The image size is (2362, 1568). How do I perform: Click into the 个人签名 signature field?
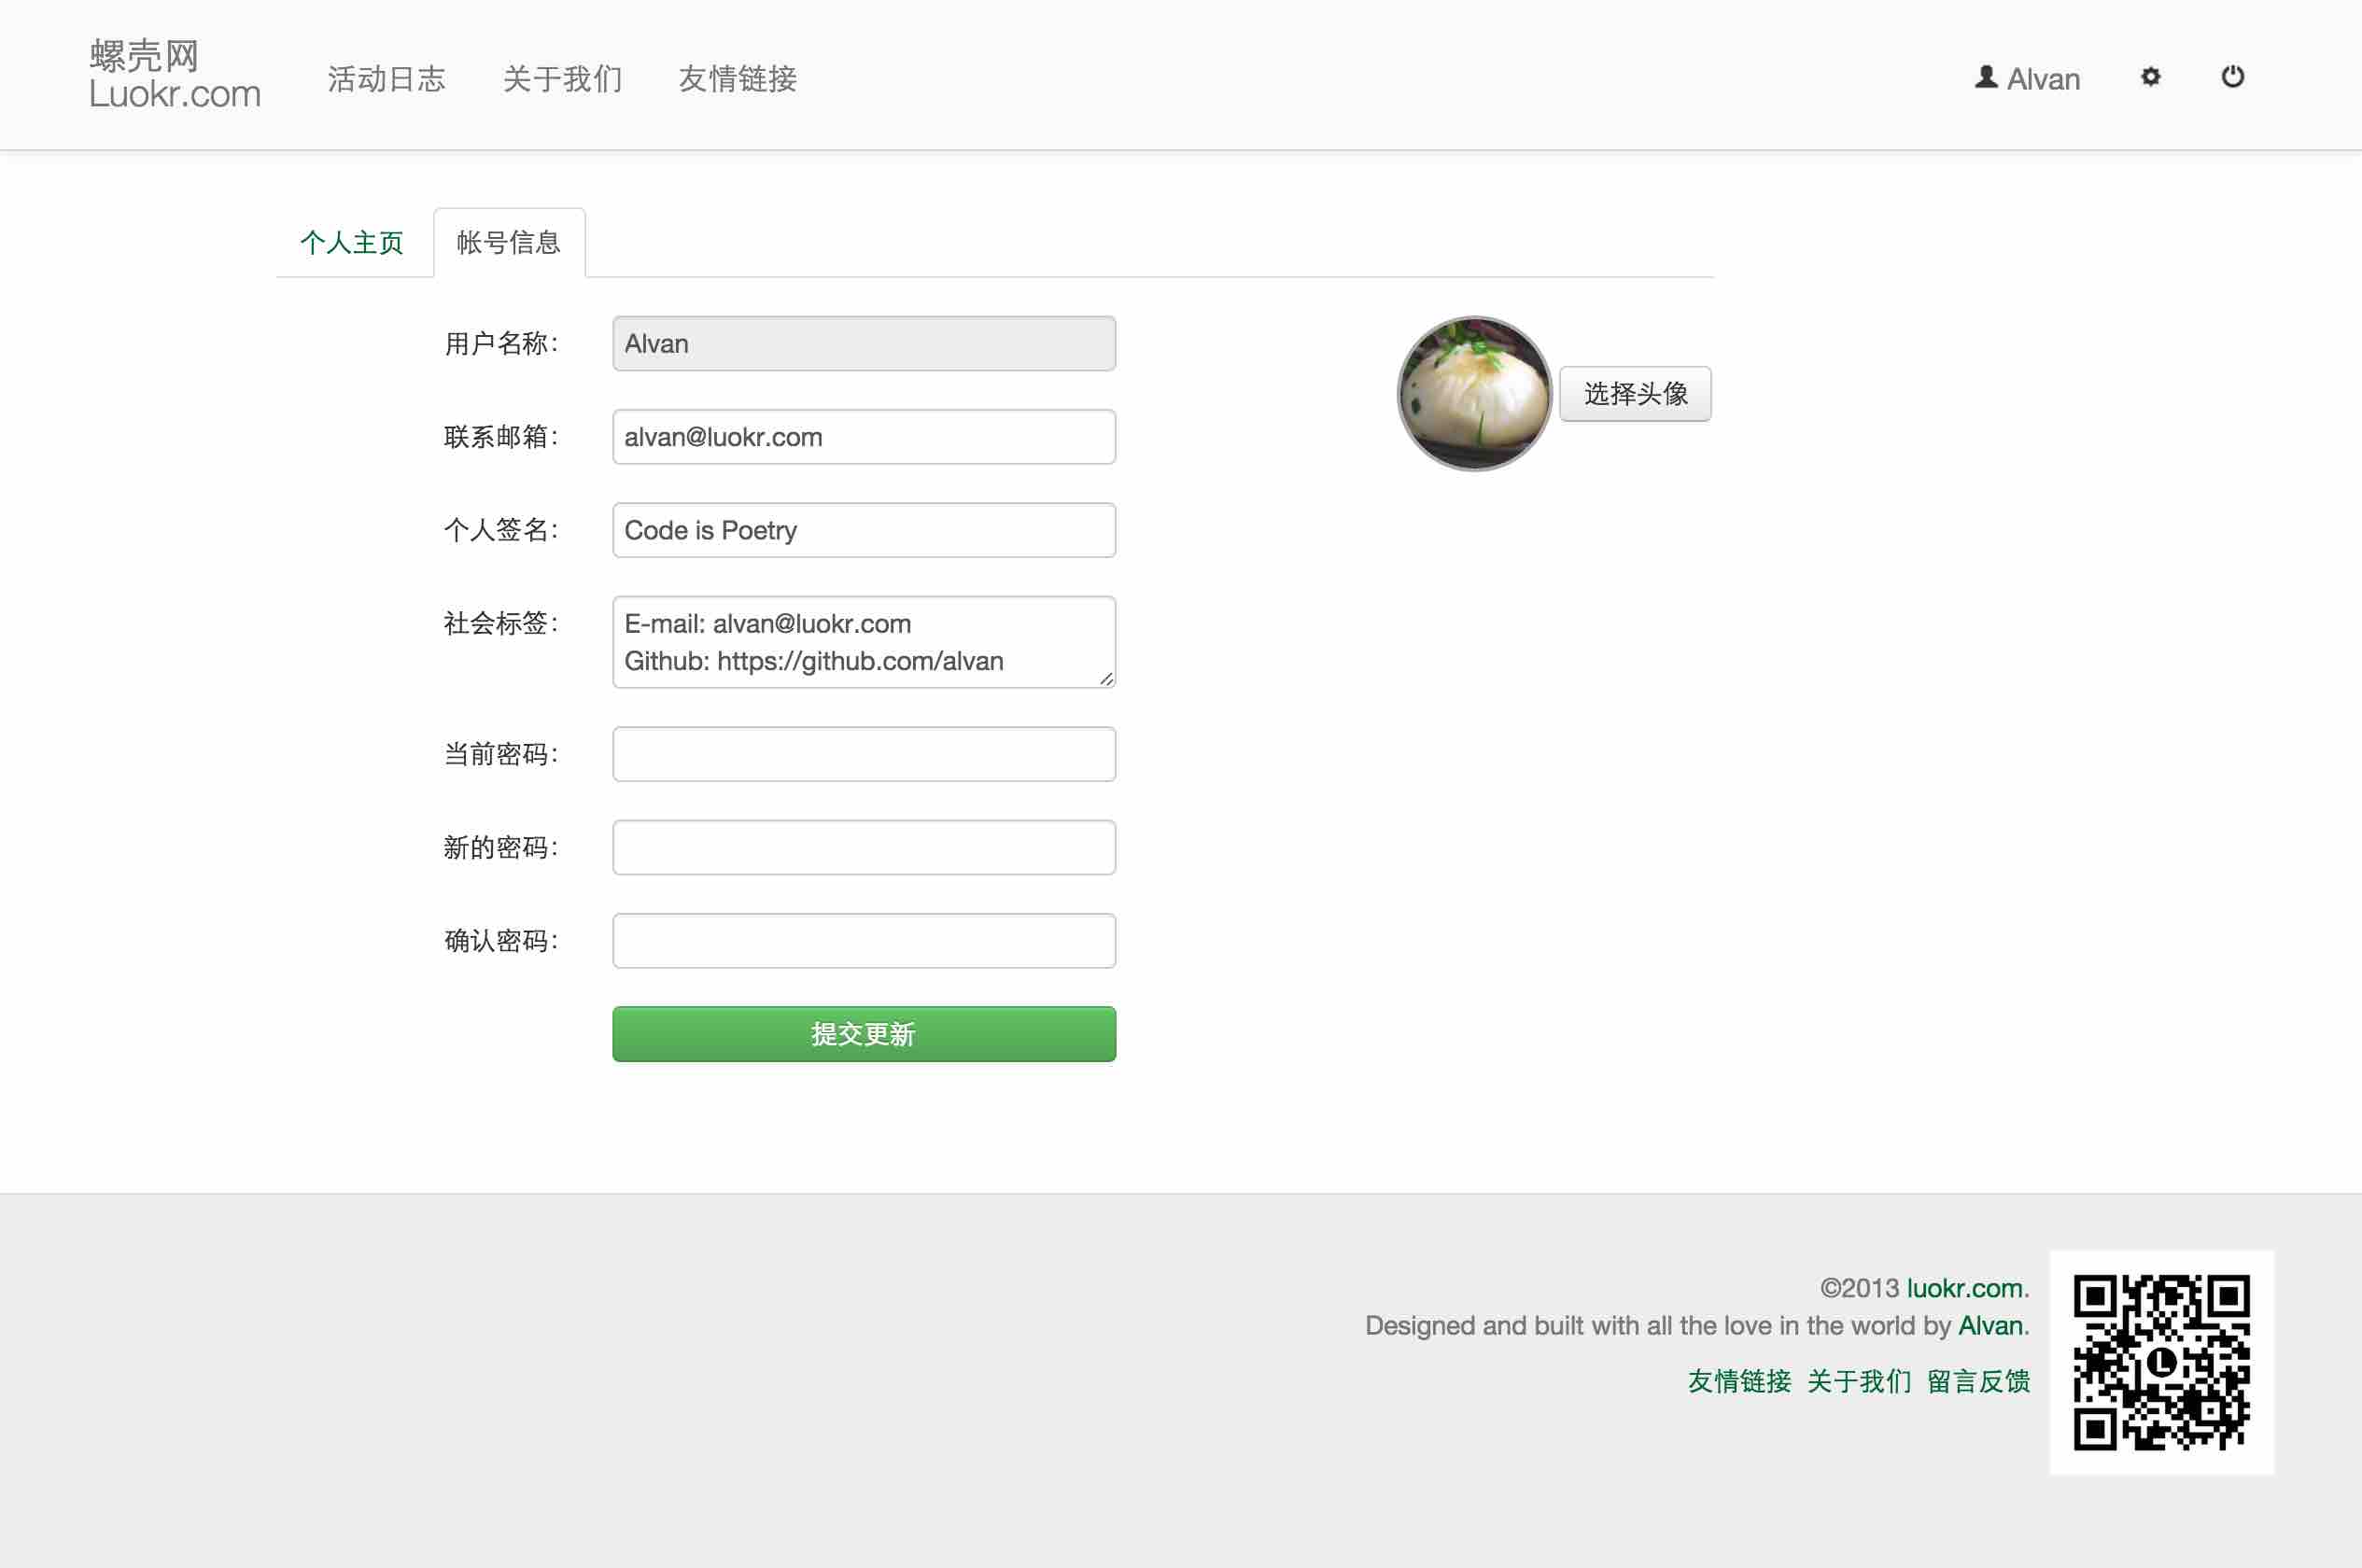(x=863, y=530)
